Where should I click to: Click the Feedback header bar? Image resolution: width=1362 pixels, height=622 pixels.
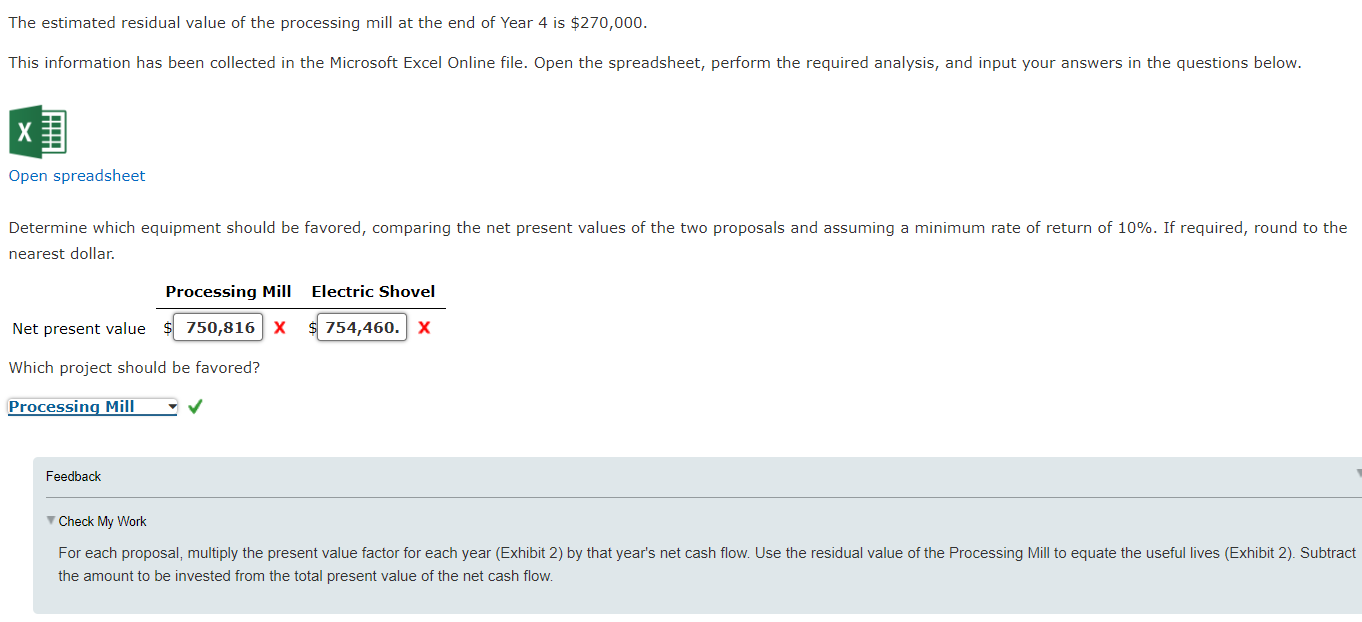[x=72, y=476]
